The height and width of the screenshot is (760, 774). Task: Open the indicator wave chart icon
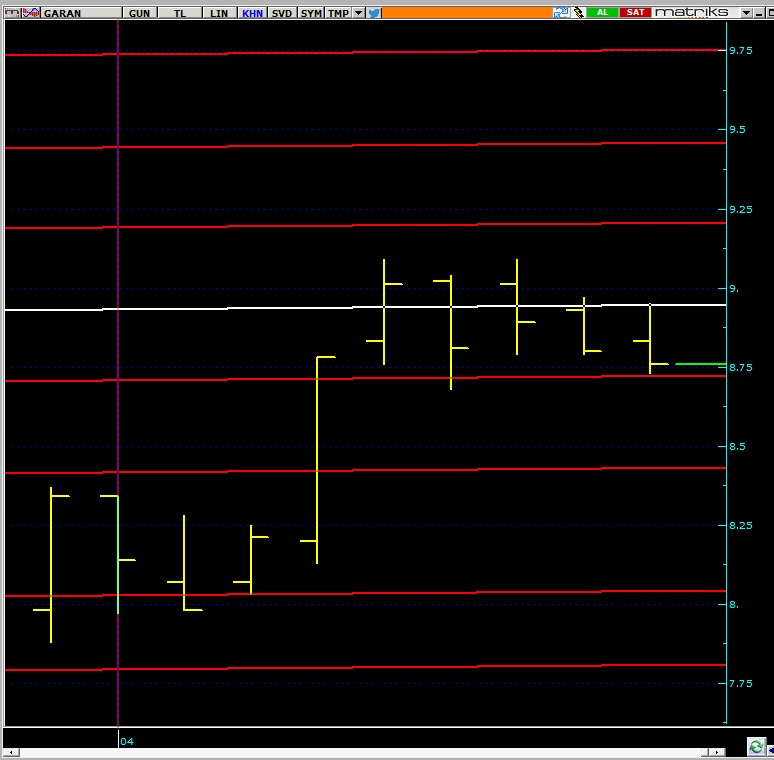click(x=31, y=13)
